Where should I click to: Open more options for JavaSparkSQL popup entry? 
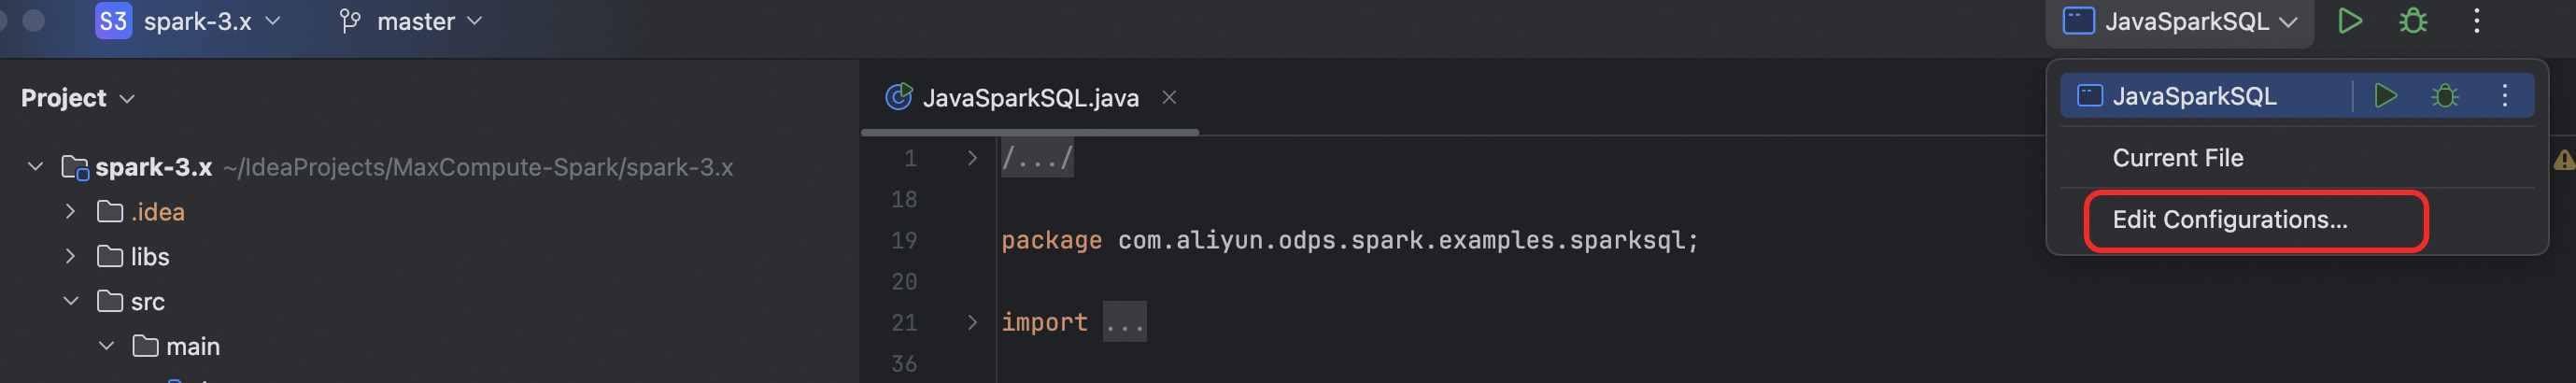coord(2505,96)
